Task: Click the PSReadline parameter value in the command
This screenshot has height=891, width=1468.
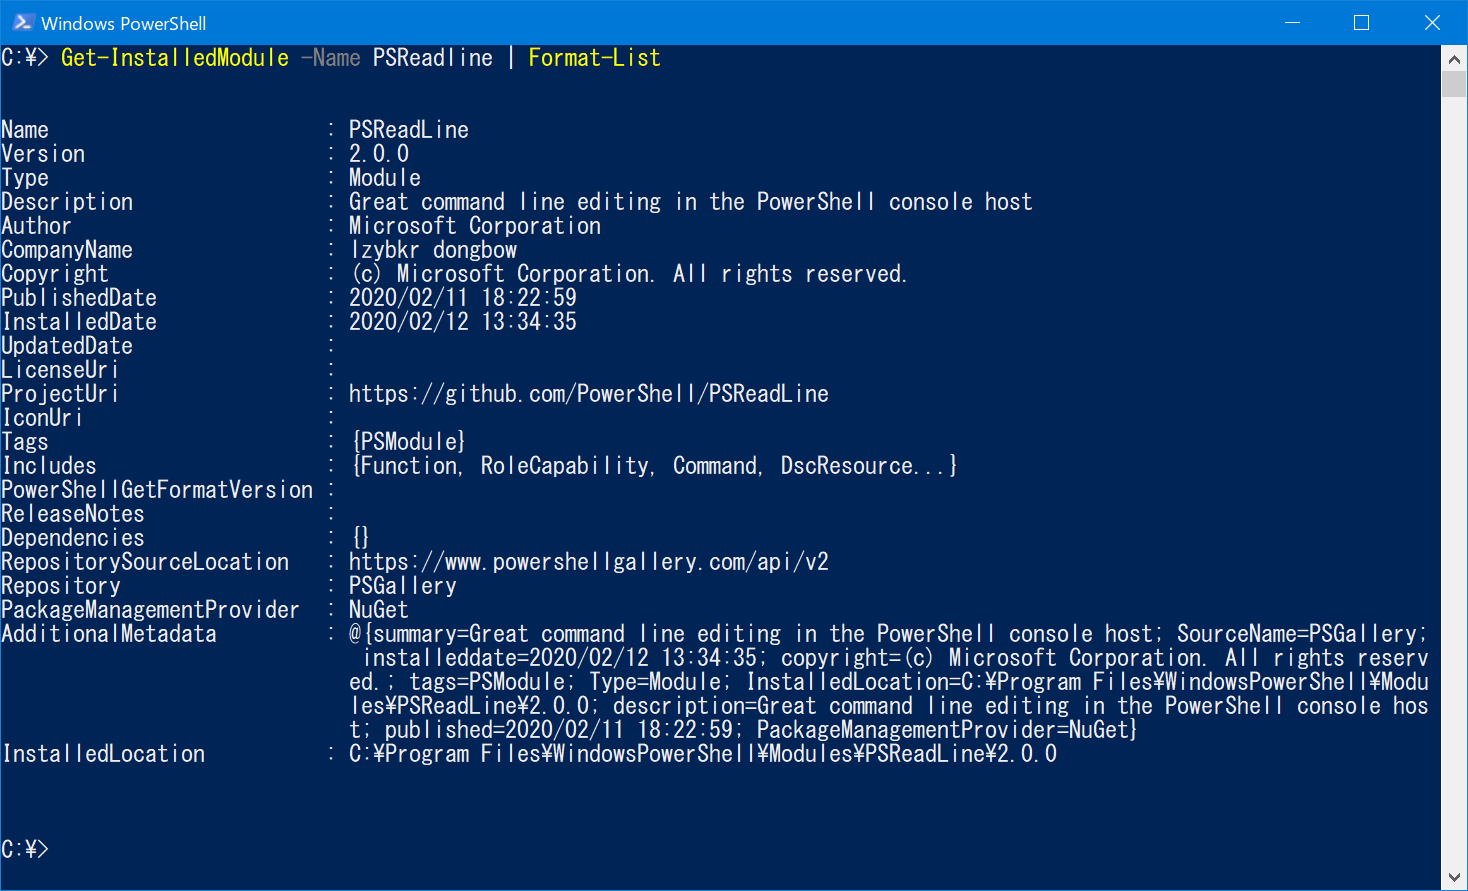Action: [432, 57]
